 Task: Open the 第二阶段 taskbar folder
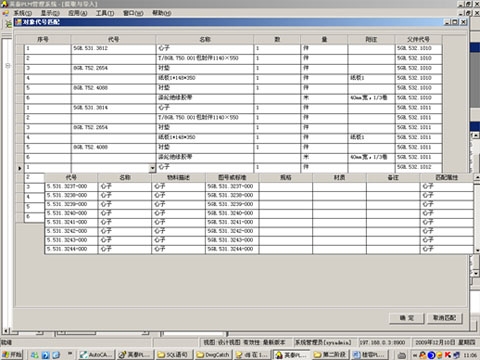(x=331, y=355)
